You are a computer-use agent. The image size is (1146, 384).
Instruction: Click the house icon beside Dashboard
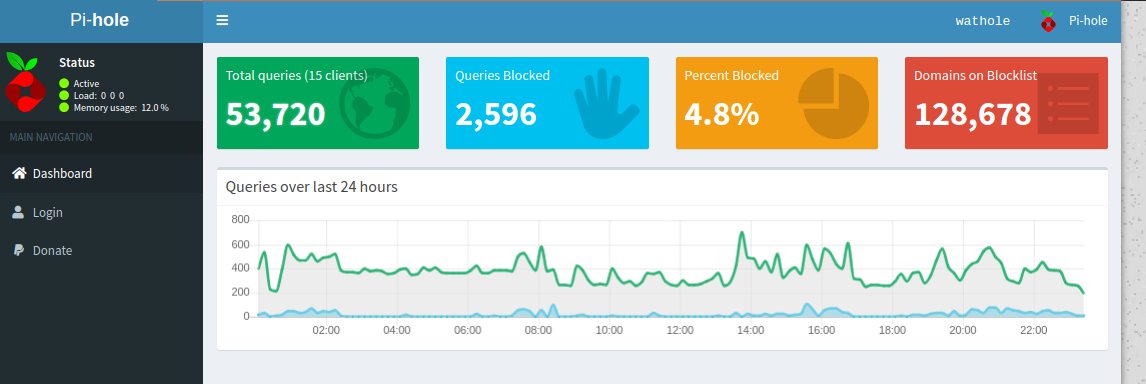click(x=19, y=173)
